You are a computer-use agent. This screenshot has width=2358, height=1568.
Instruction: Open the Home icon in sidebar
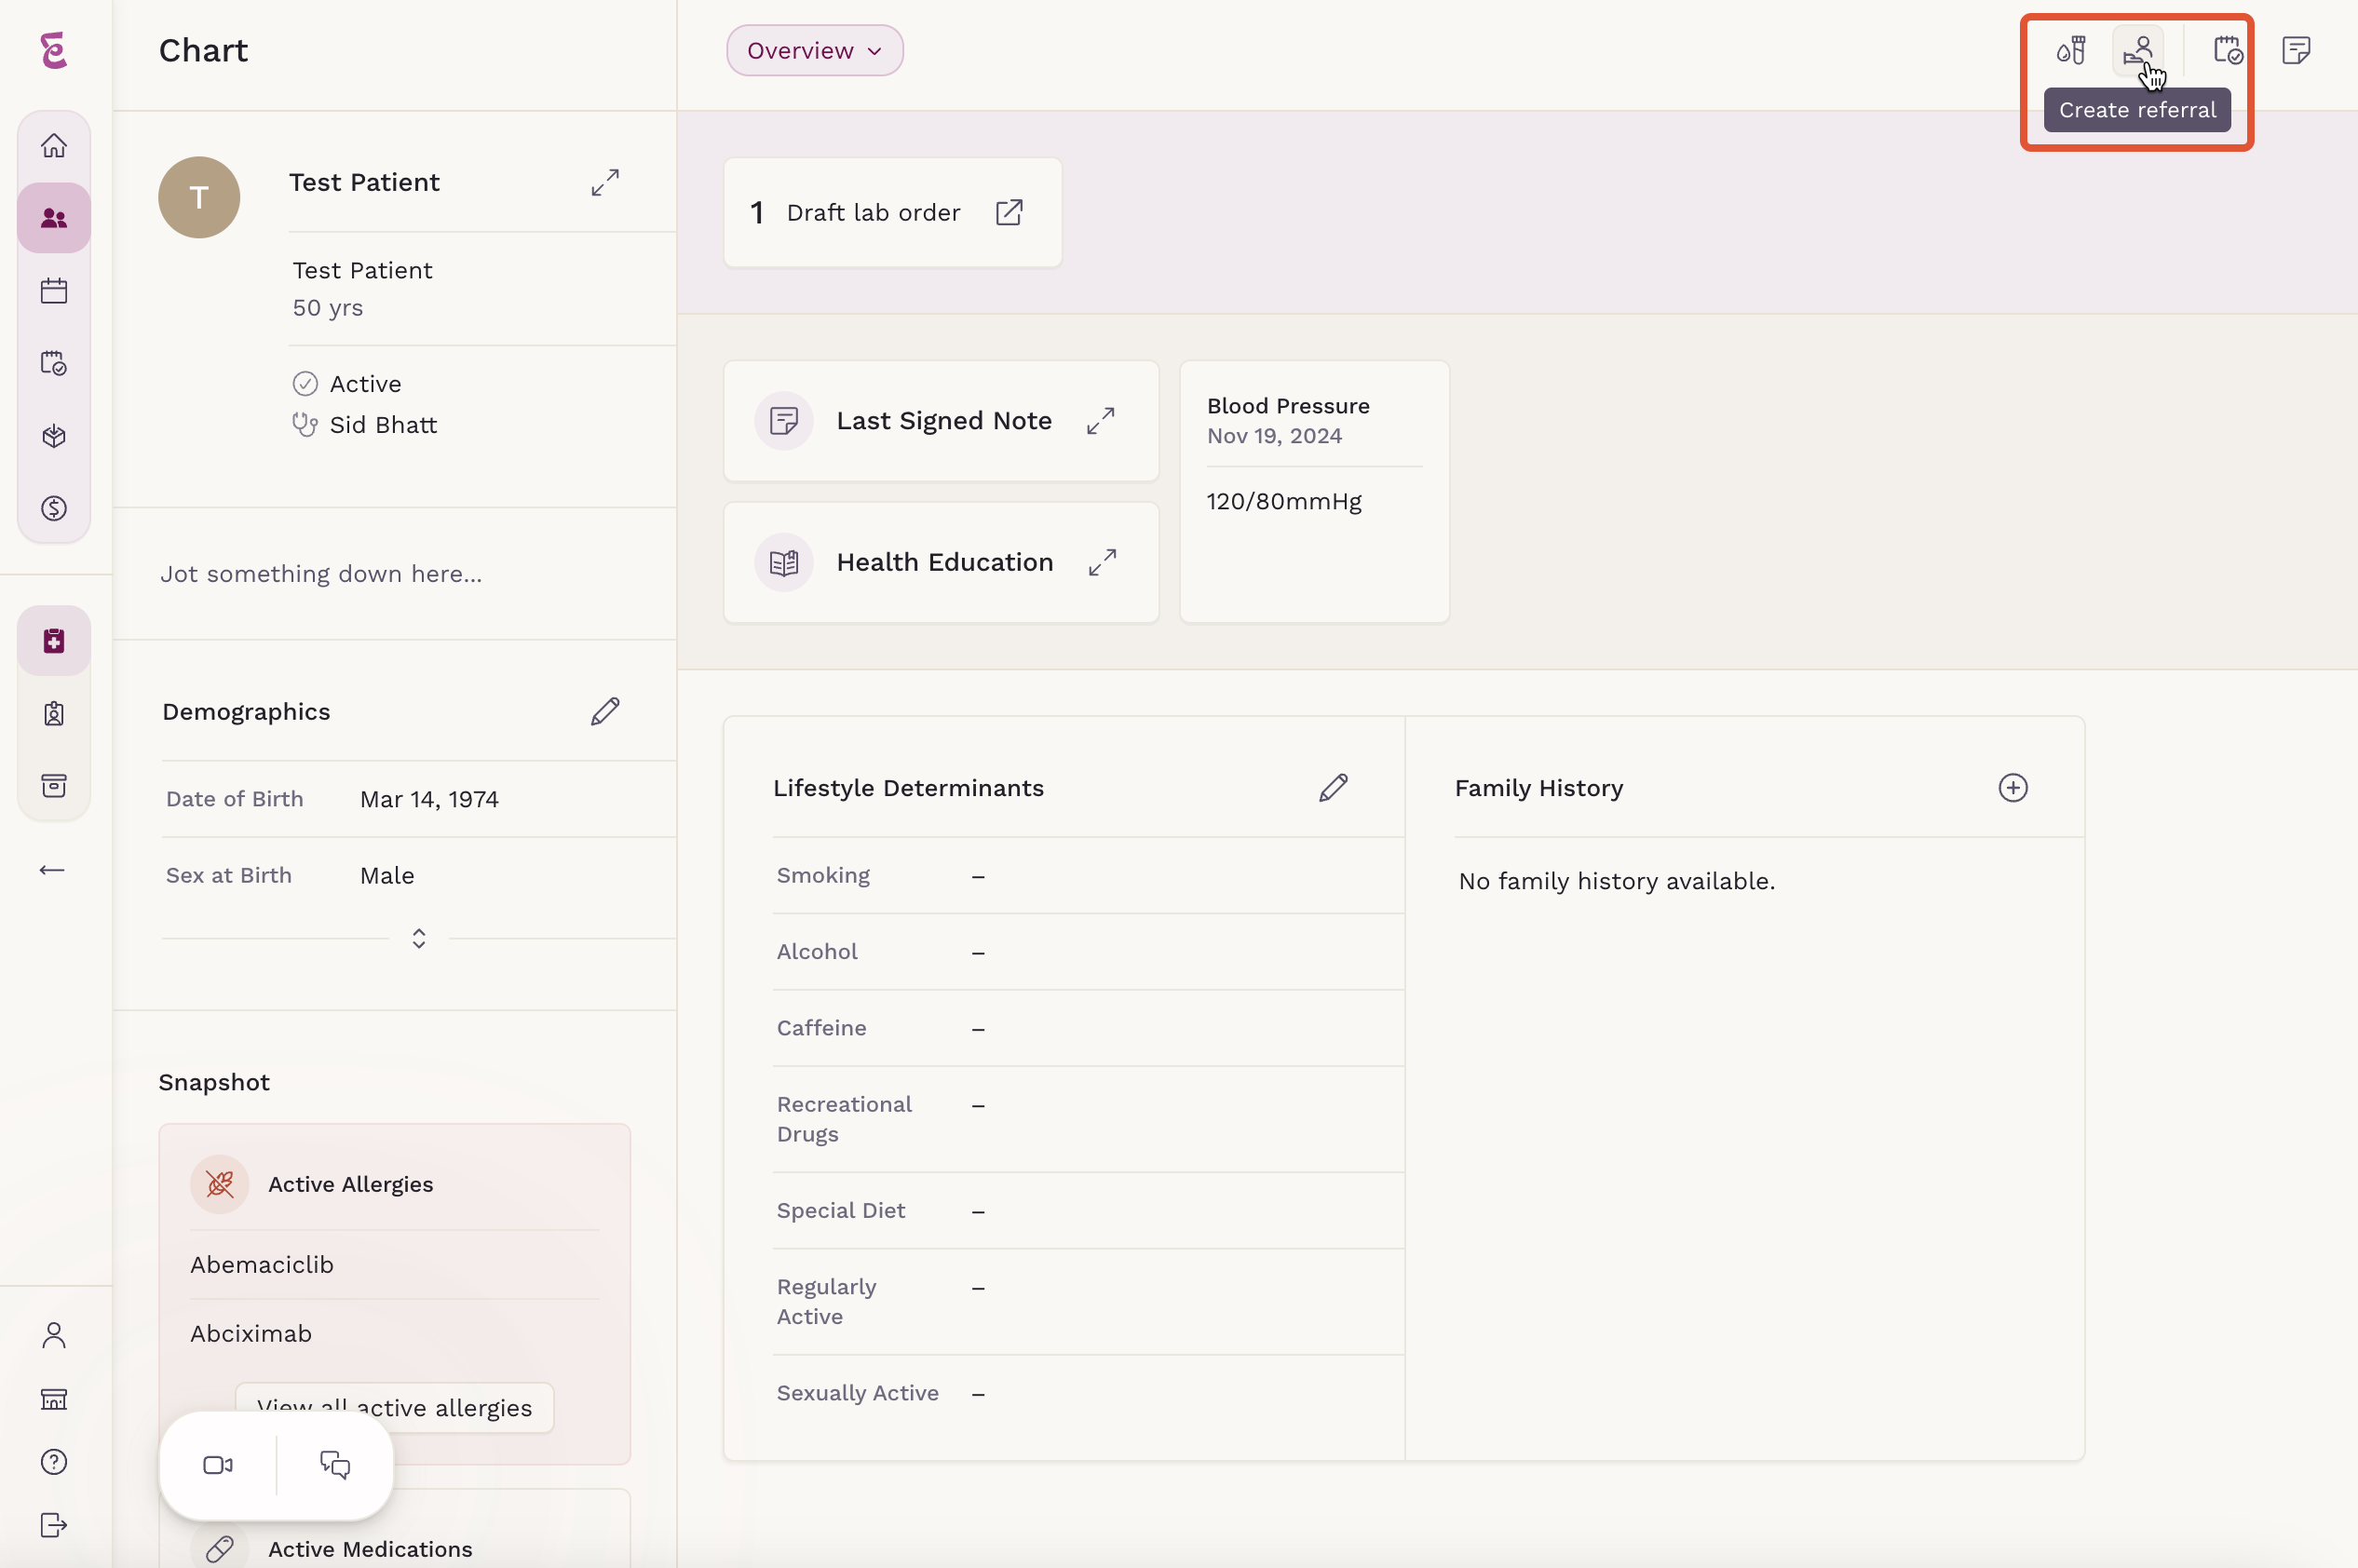[54, 146]
